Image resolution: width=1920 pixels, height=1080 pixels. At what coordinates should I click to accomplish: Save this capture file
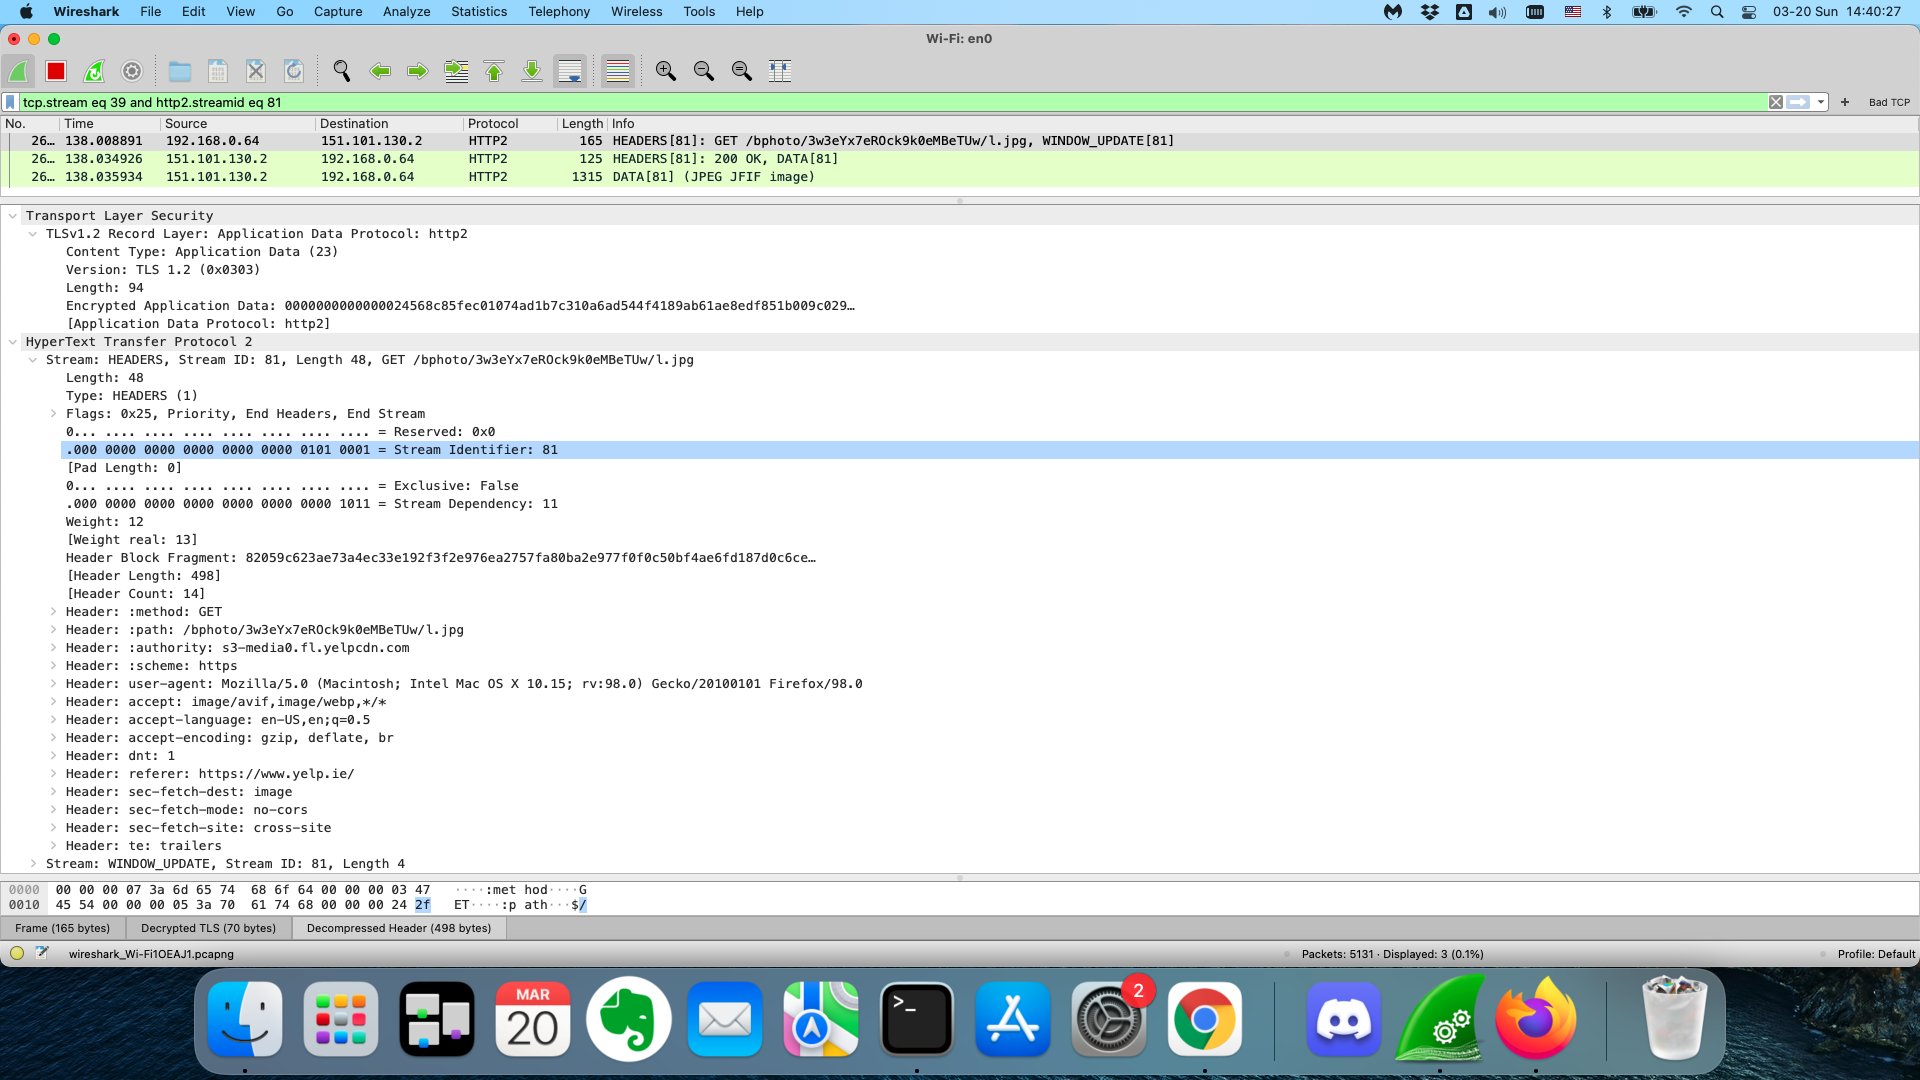[218, 71]
